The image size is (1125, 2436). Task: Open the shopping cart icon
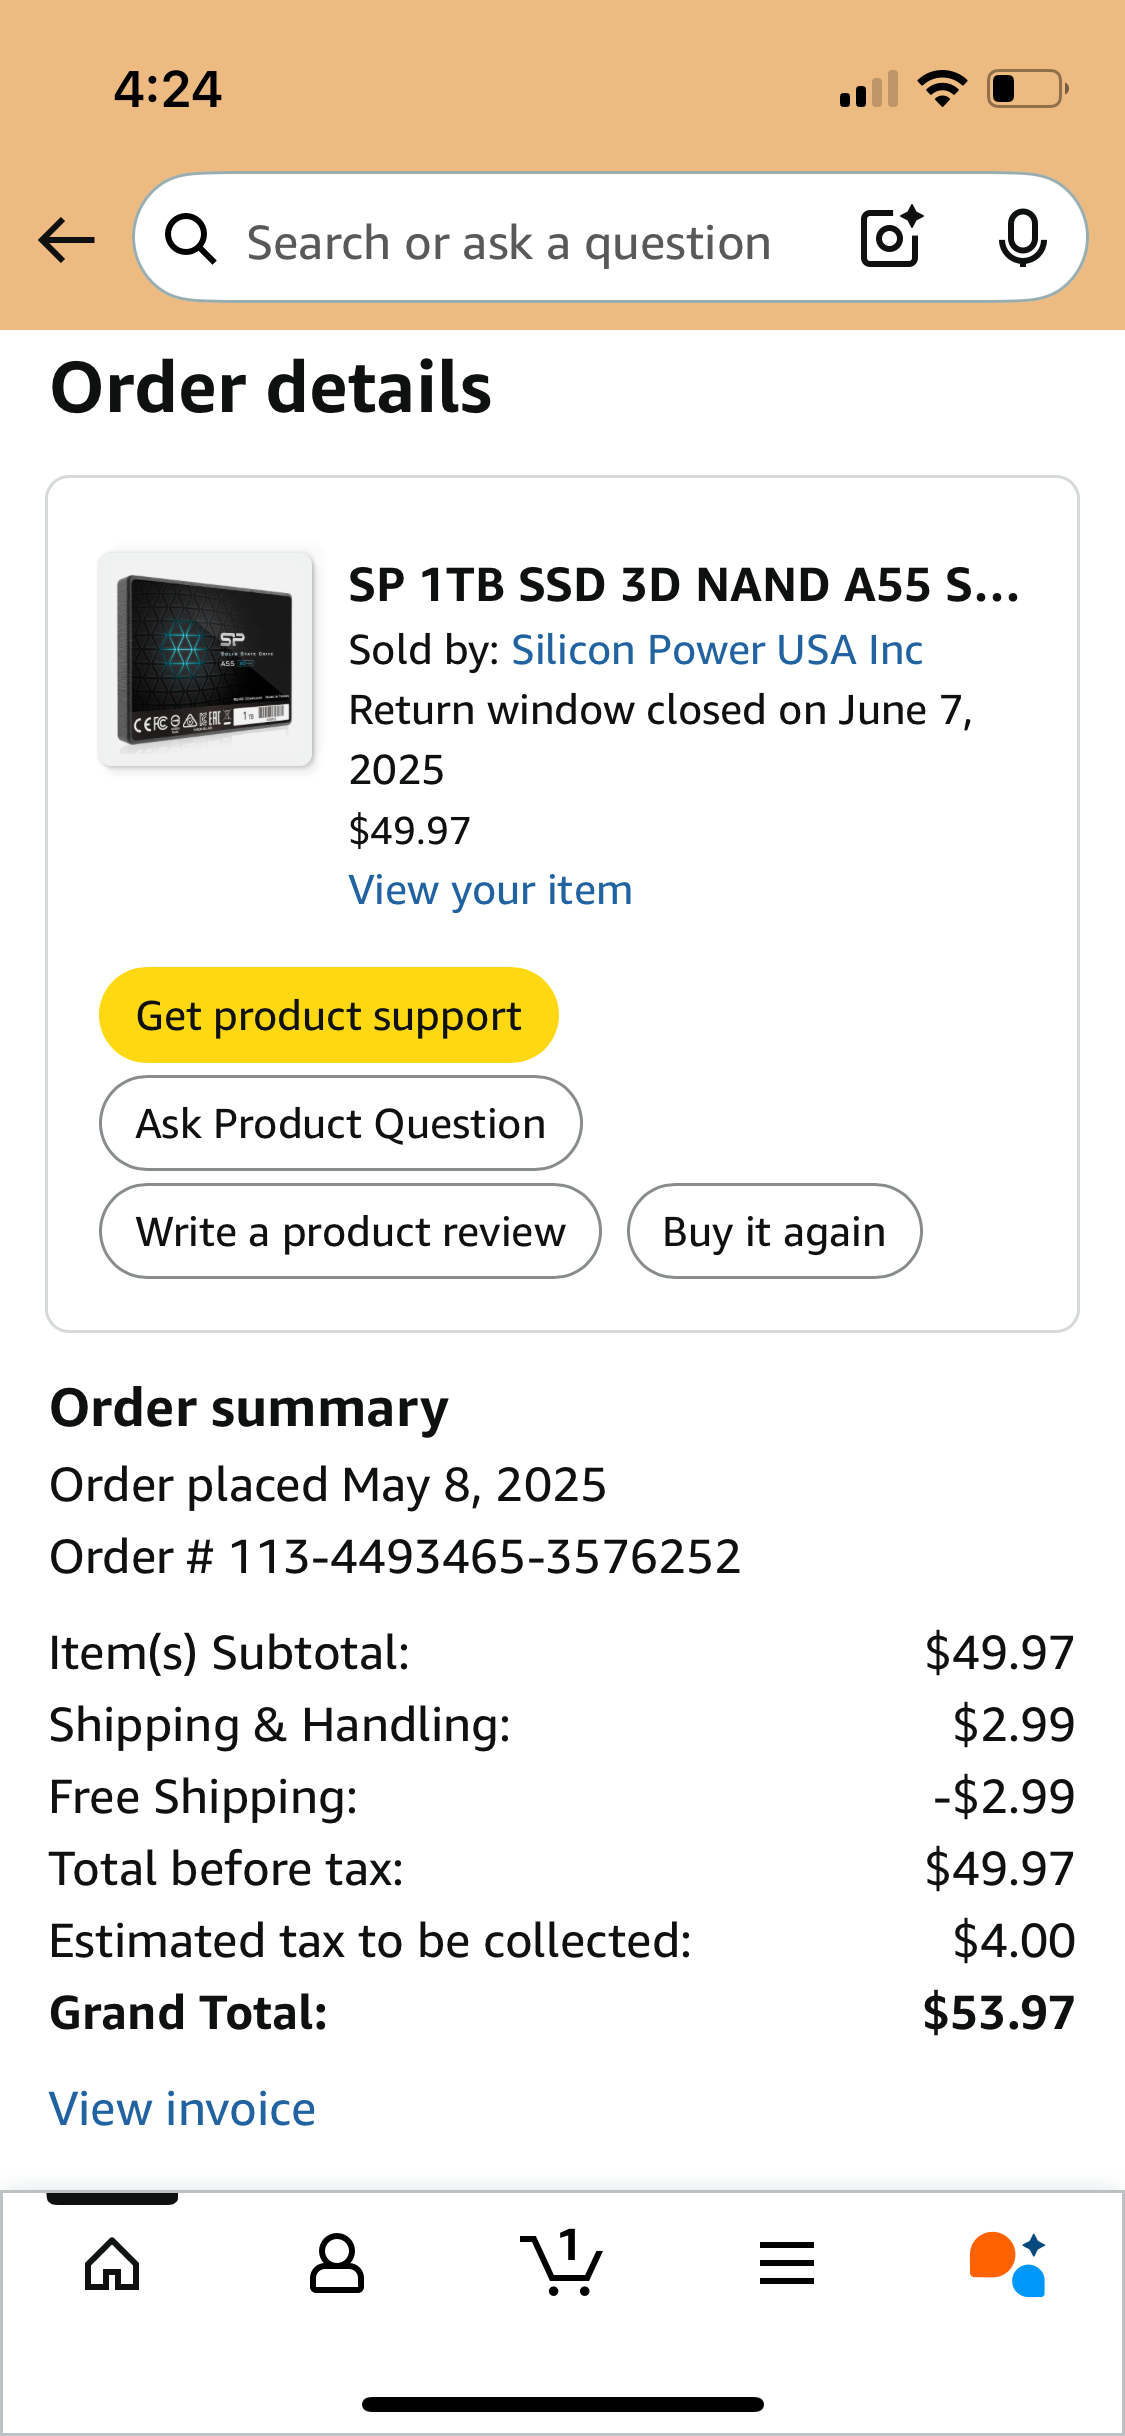coord(562,2264)
